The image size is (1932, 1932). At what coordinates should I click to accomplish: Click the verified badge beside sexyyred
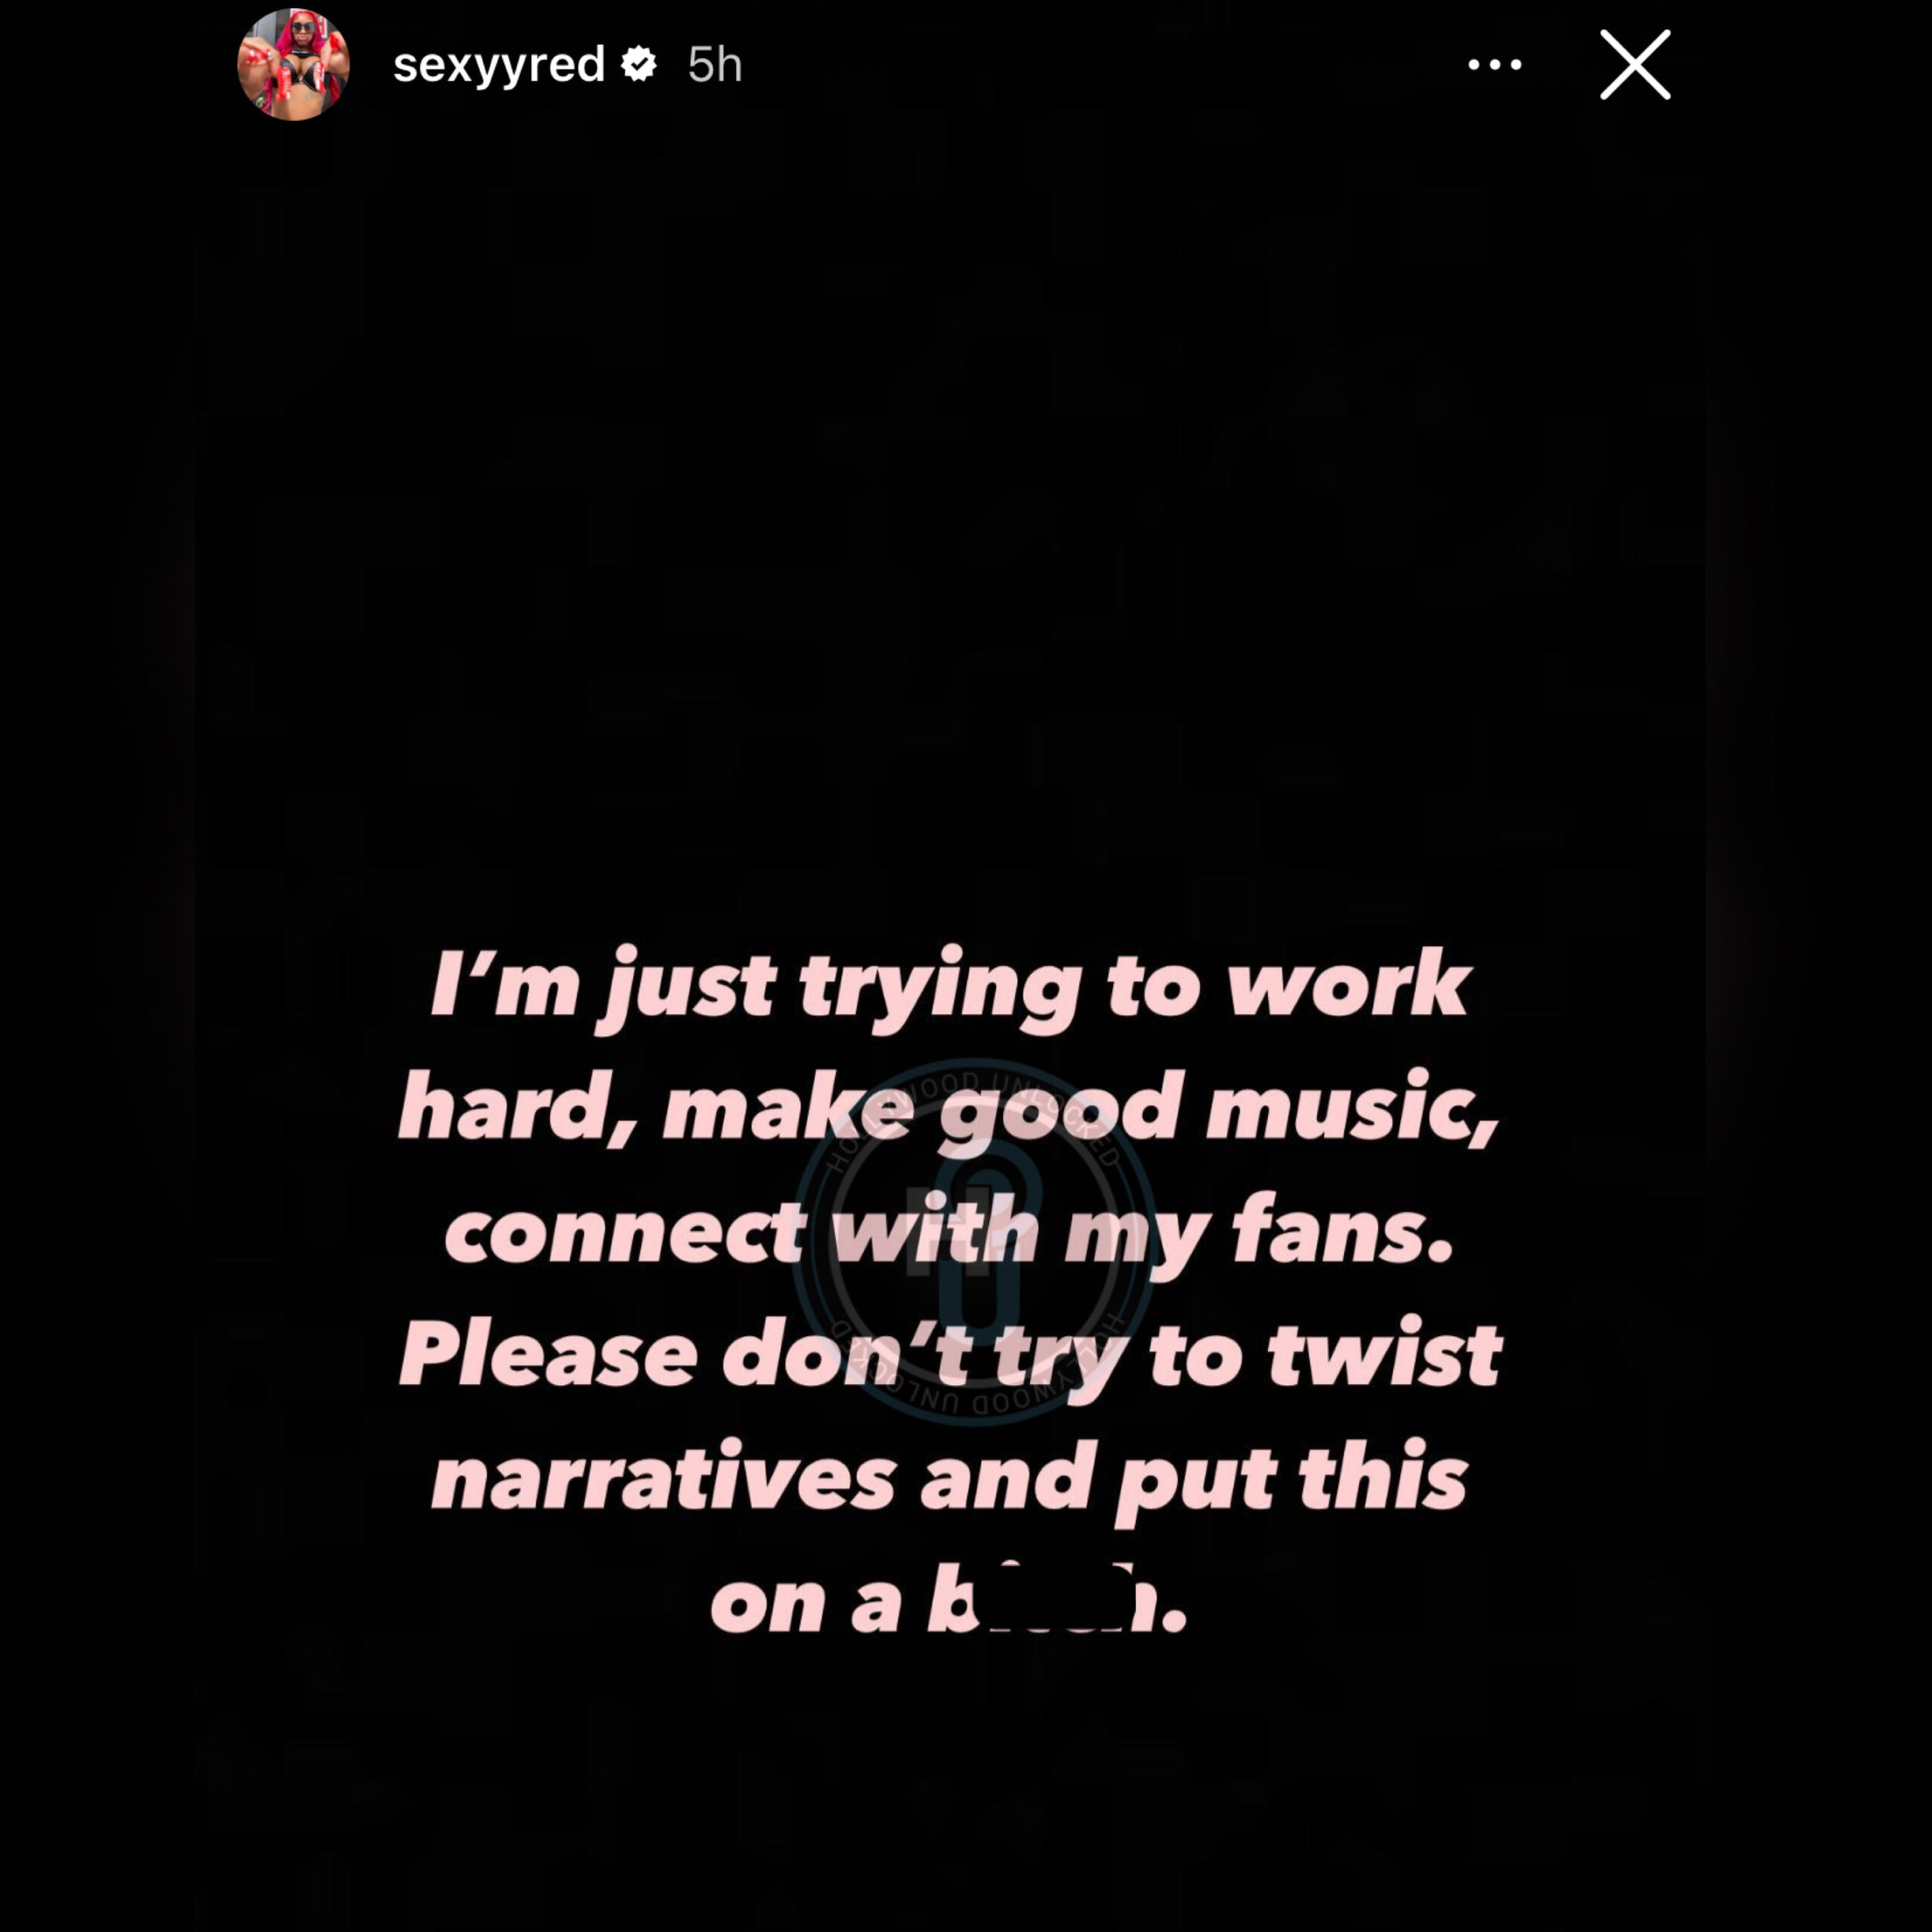tap(639, 65)
